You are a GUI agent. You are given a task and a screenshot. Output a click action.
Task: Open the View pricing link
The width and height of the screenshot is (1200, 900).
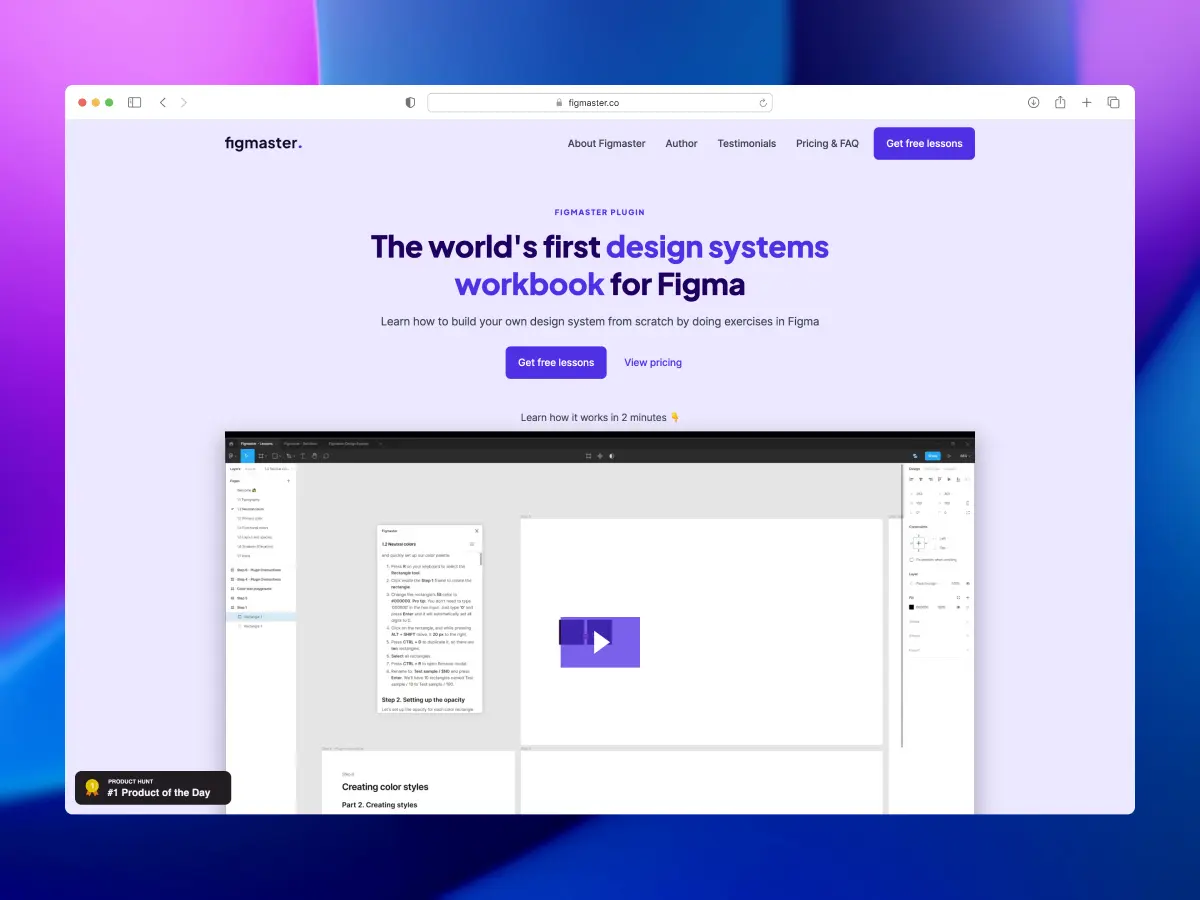coord(652,362)
